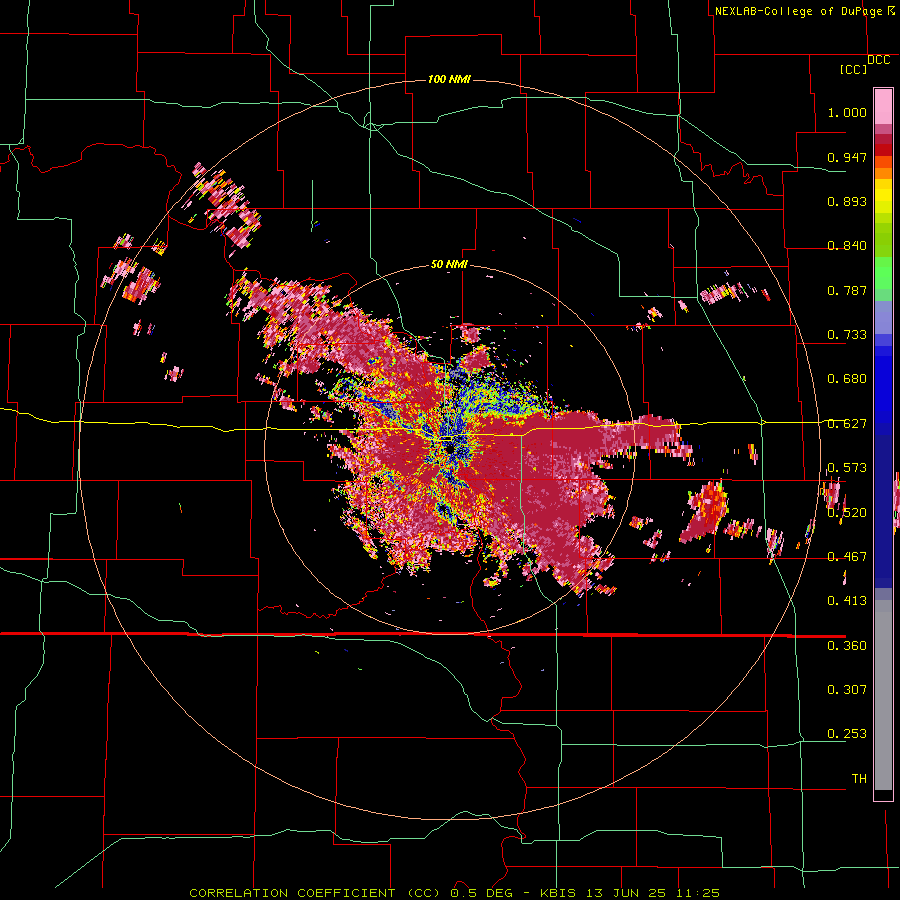The width and height of the screenshot is (900, 900).
Task: Click the 0.467 legend value
Action: [847, 557]
